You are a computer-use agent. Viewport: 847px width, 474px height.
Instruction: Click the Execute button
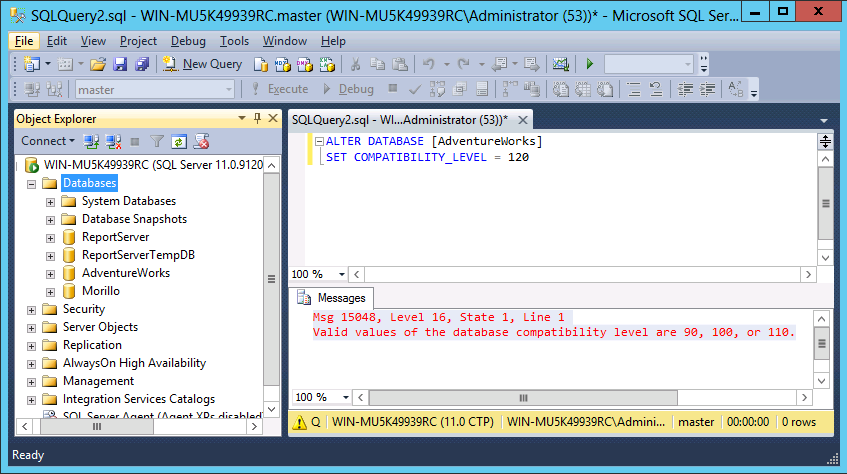tap(280, 89)
